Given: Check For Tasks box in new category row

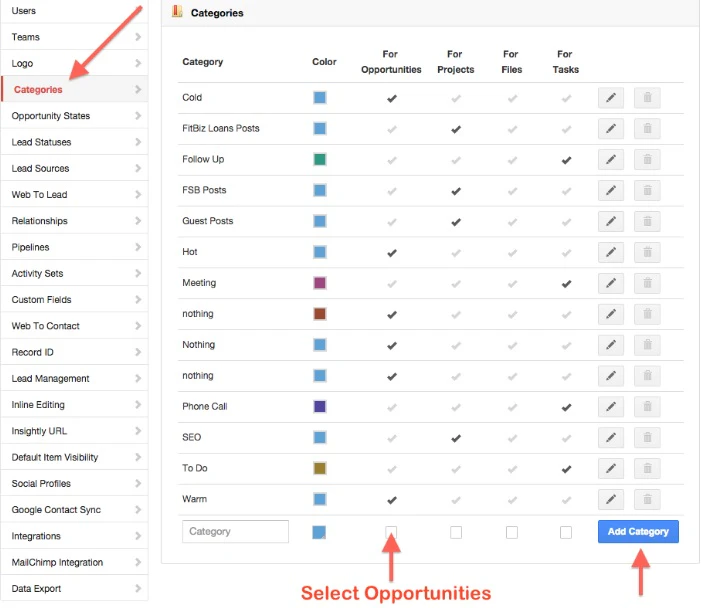Looking at the screenshot, I should (566, 532).
